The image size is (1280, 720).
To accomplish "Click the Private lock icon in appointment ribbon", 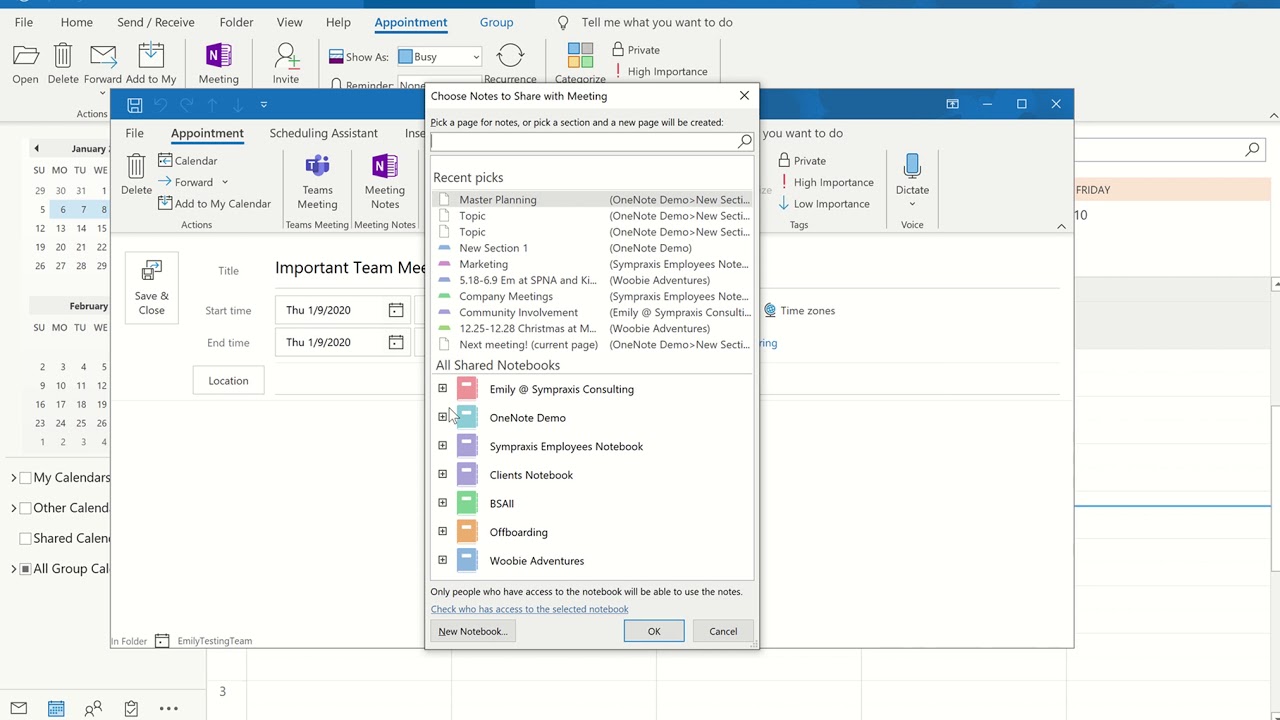I will pyautogui.click(x=784, y=160).
